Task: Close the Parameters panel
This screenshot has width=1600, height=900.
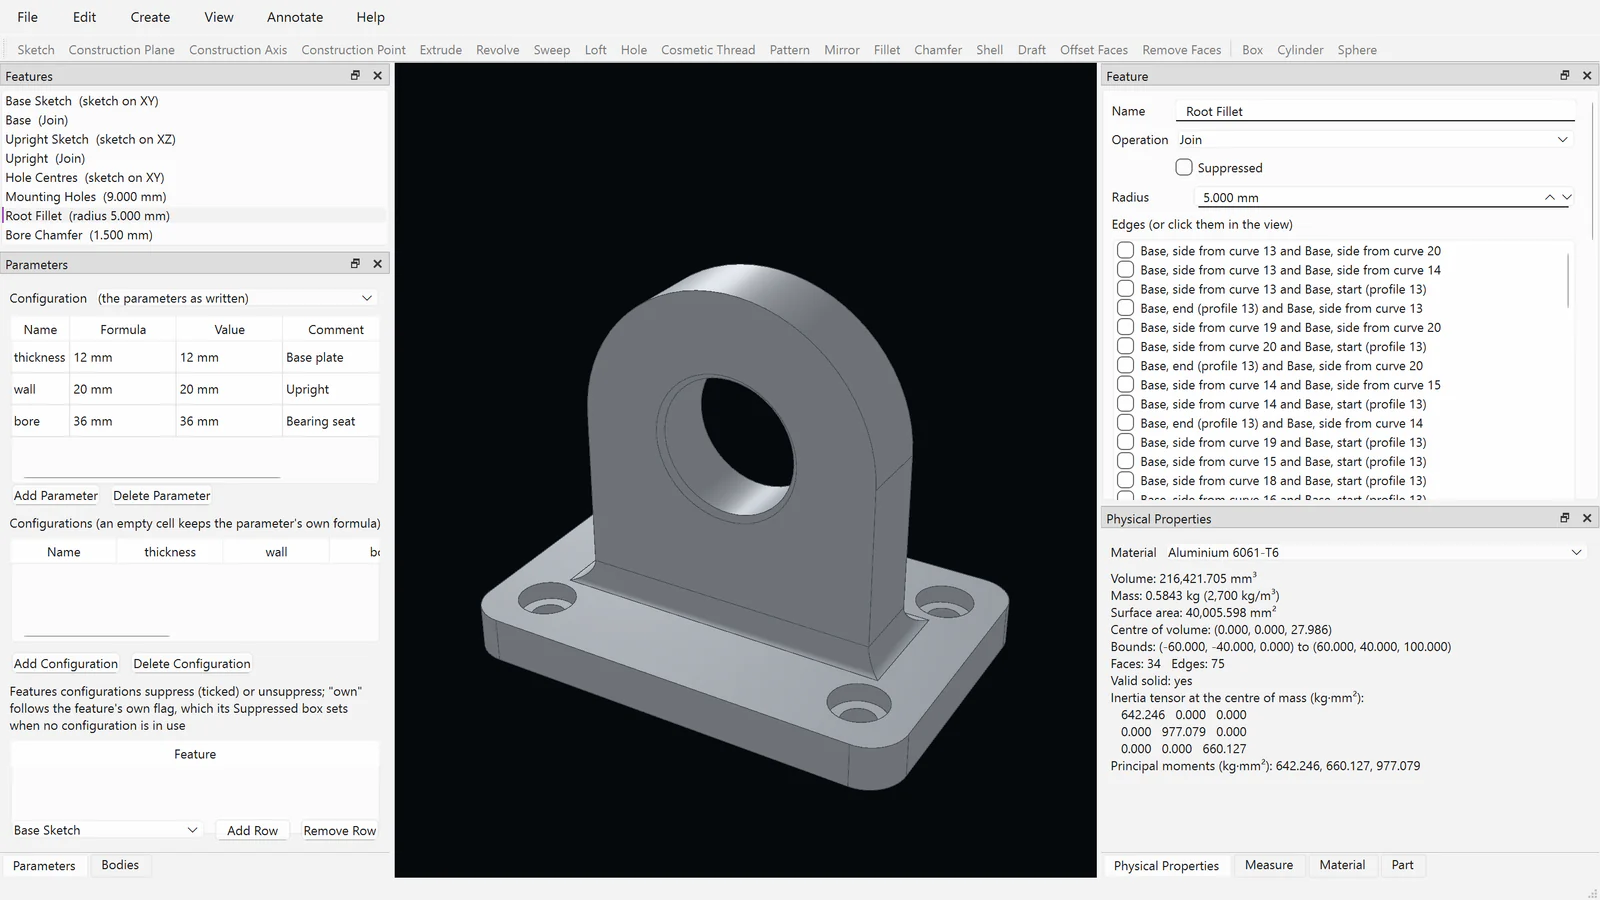Action: click(377, 264)
